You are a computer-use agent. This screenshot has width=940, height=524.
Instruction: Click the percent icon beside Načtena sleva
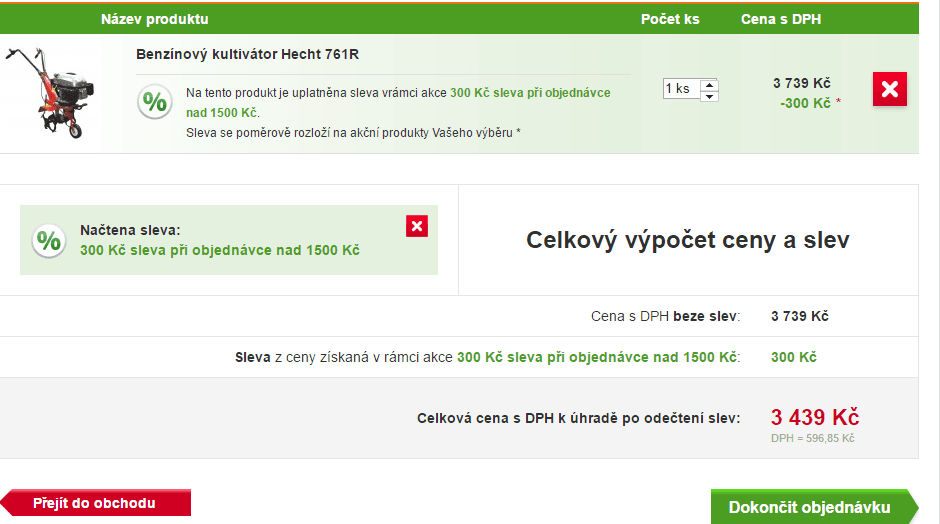48,241
